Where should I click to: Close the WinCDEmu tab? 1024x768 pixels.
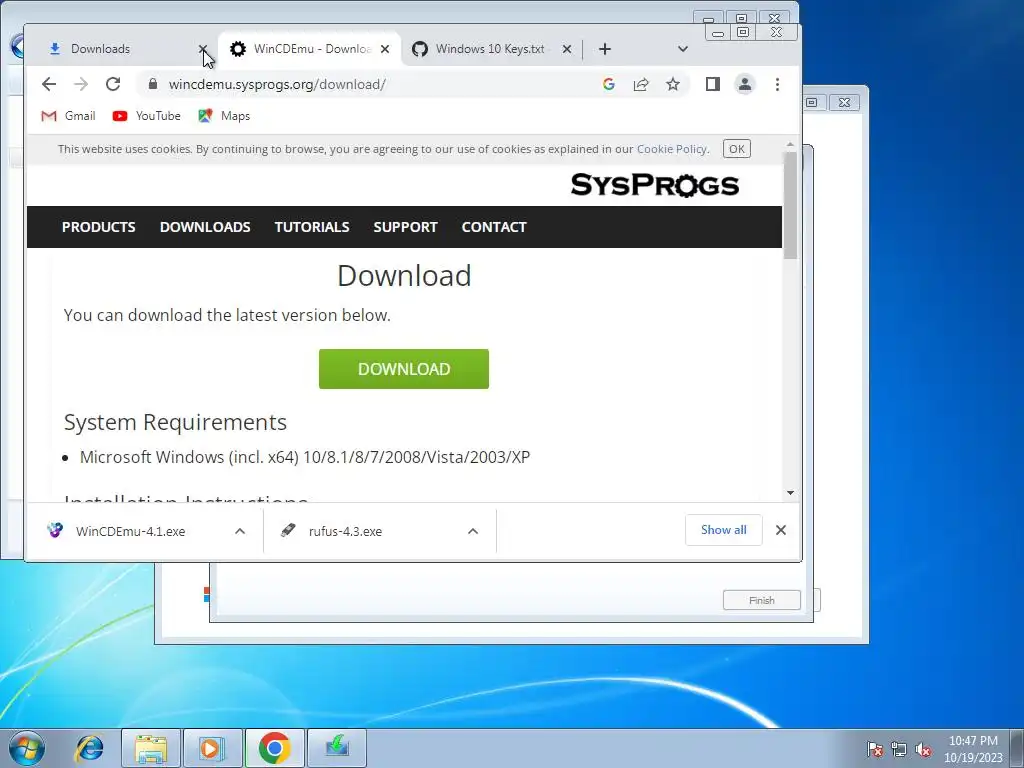(x=385, y=49)
